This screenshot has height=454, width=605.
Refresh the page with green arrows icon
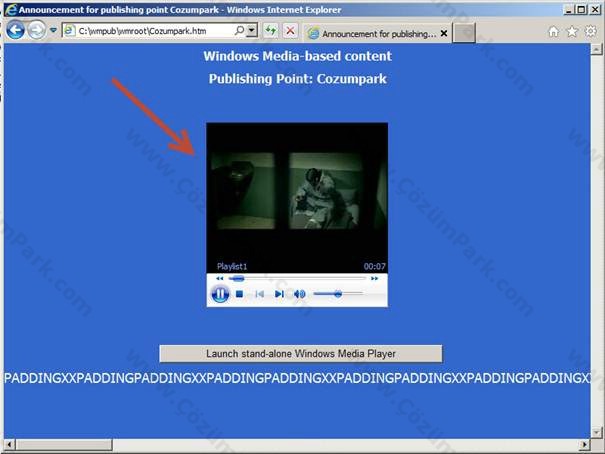[x=271, y=30]
